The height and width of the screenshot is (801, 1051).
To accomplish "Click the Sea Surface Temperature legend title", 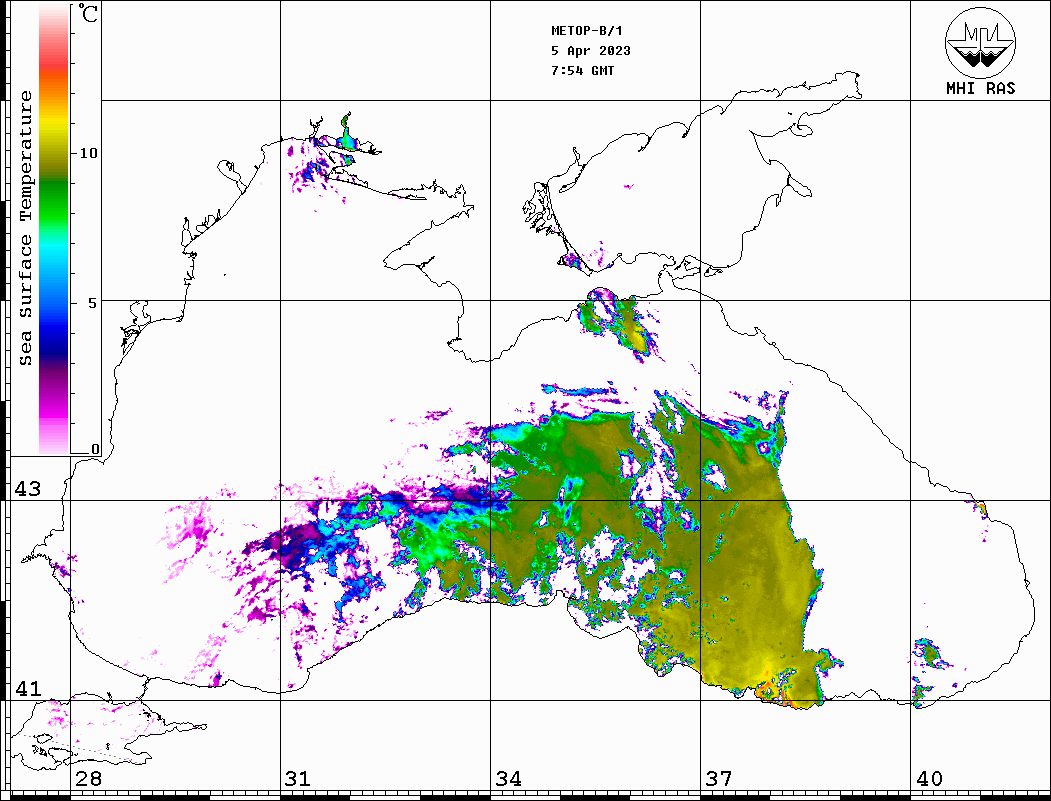I will tap(25, 228).
